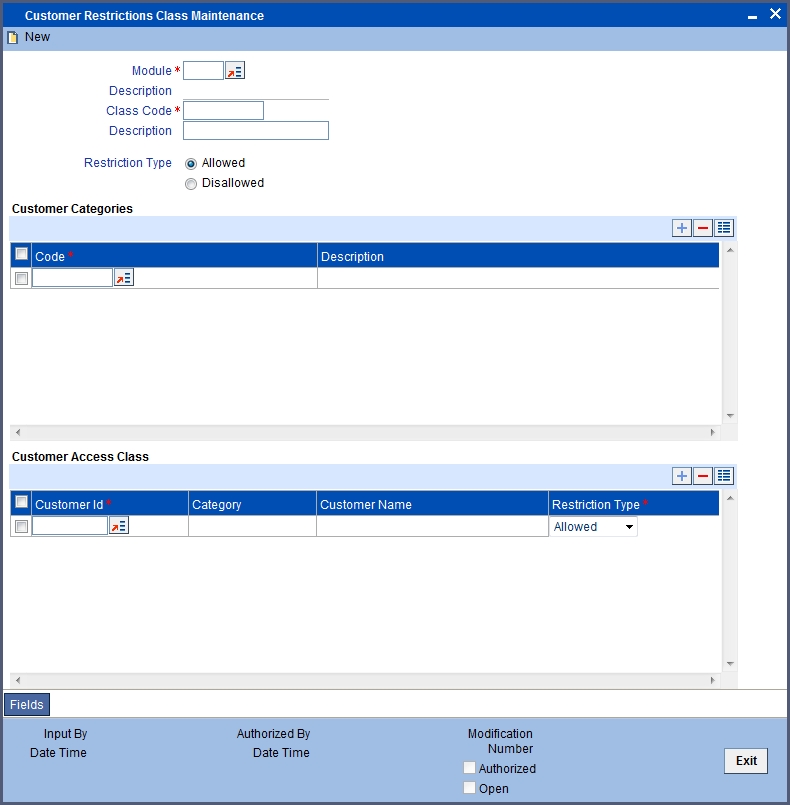Click the Customer Categories section title
The height and width of the screenshot is (805, 790).
click(72, 208)
